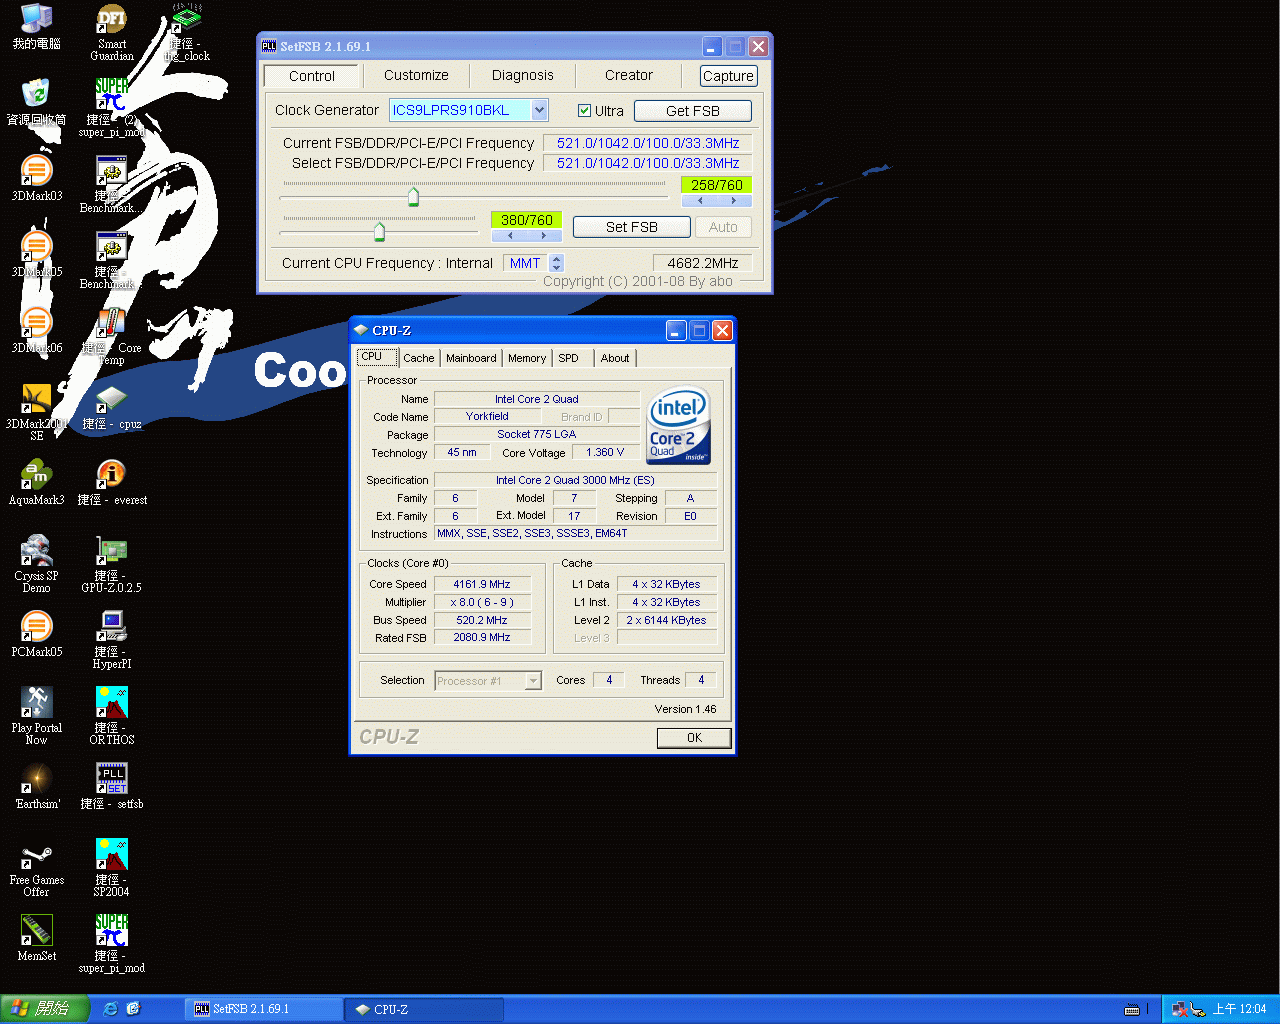Image resolution: width=1280 pixels, height=1024 pixels.
Task: Open the Recycle Bin (資源回收筒) icon
Action: (37, 102)
